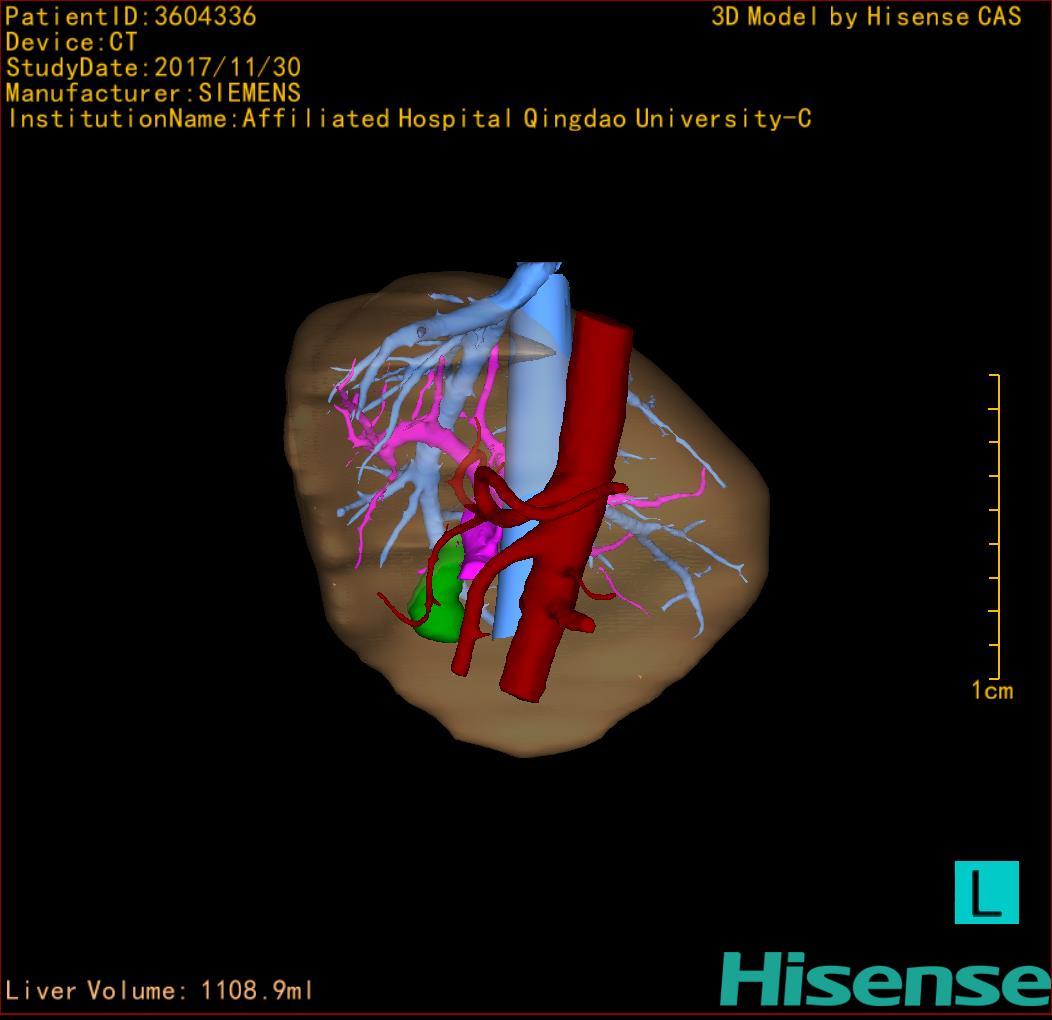The image size is (1052, 1020).
Task: Click the Liver Volume 1108.9ml readout
Action: [160, 991]
